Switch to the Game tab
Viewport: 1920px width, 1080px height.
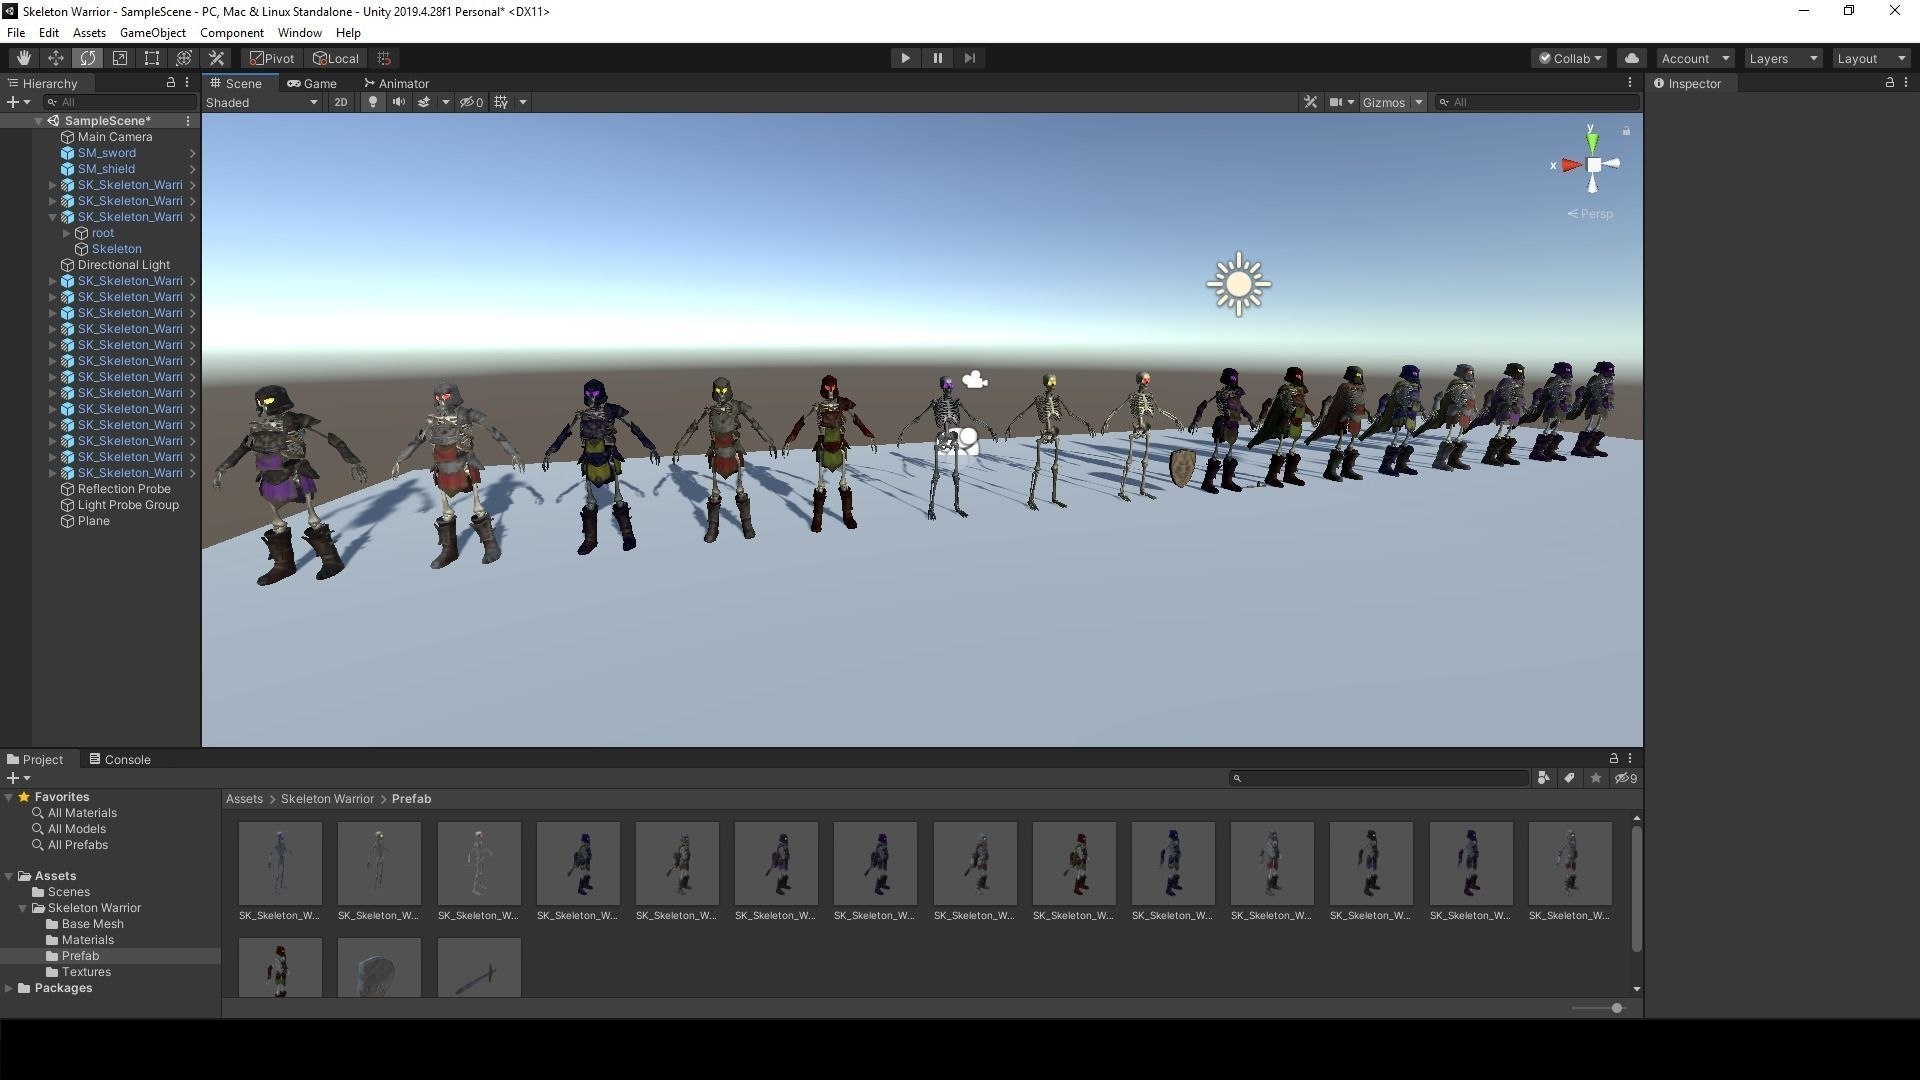(311, 84)
